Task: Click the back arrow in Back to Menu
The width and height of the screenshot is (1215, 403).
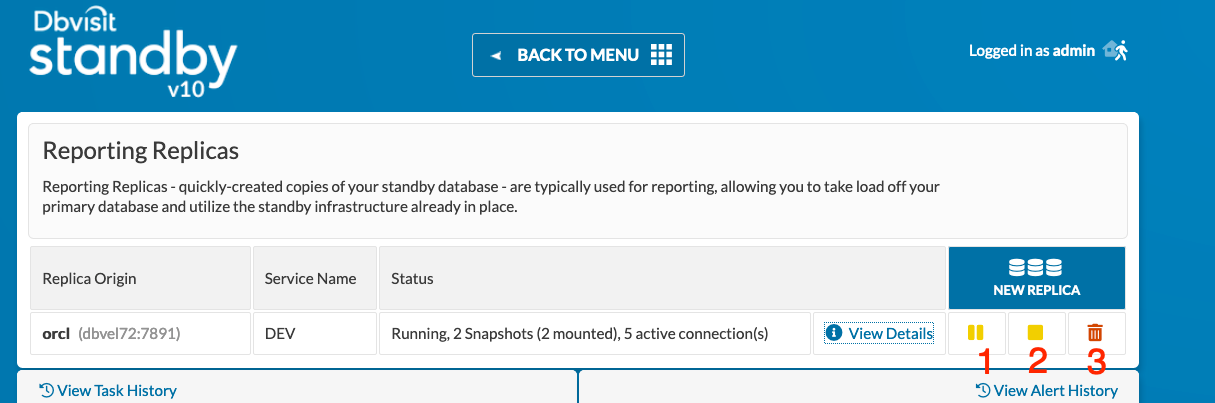Action: 495,56
